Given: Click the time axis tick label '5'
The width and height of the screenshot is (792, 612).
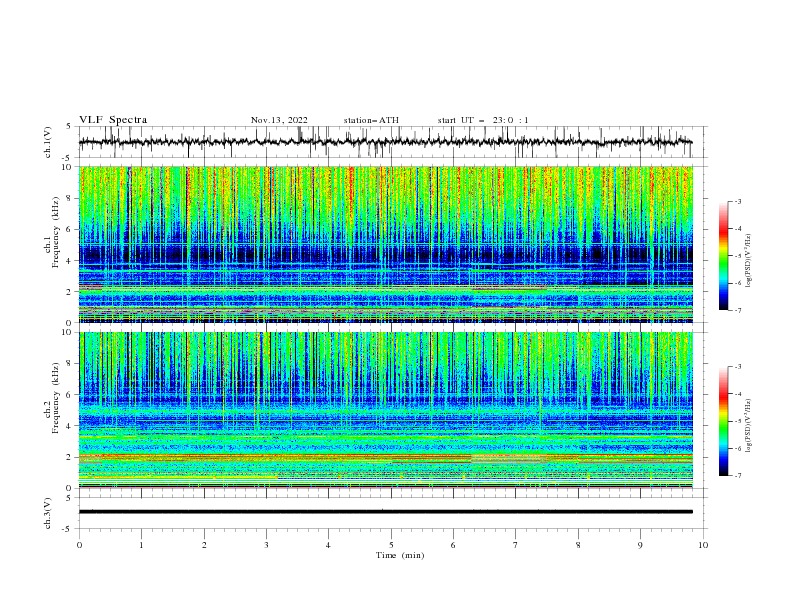Looking at the screenshot, I should pyautogui.click(x=391, y=545).
